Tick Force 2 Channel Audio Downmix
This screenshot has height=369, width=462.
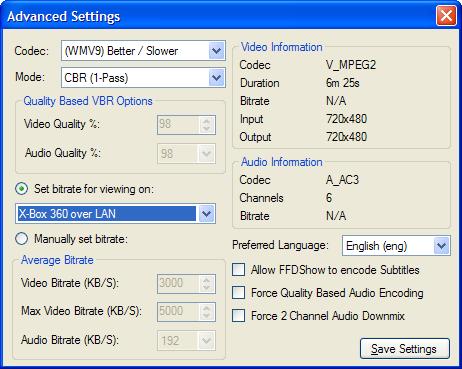(x=238, y=315)
